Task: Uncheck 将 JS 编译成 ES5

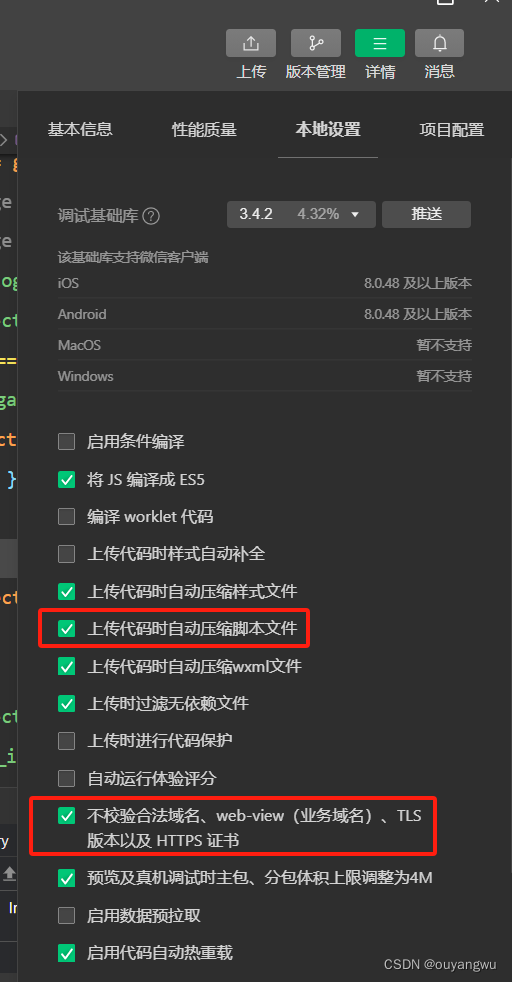Action: pos(66,480)
